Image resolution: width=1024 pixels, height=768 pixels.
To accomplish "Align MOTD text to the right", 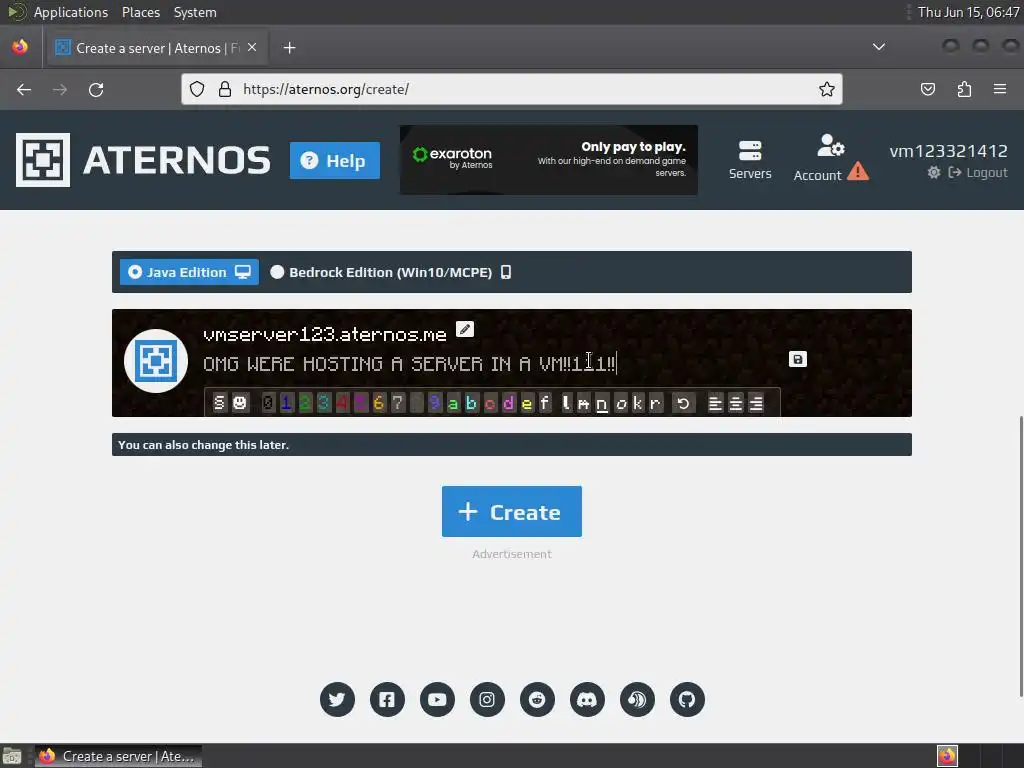I will tap(756, 404).
